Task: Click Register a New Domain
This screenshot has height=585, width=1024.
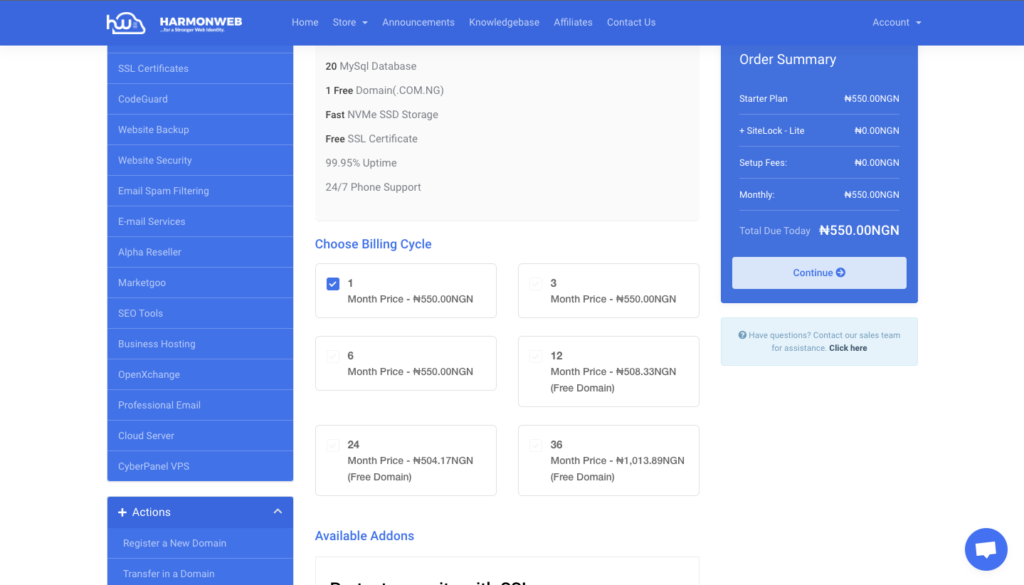Action: coord(200,543)
